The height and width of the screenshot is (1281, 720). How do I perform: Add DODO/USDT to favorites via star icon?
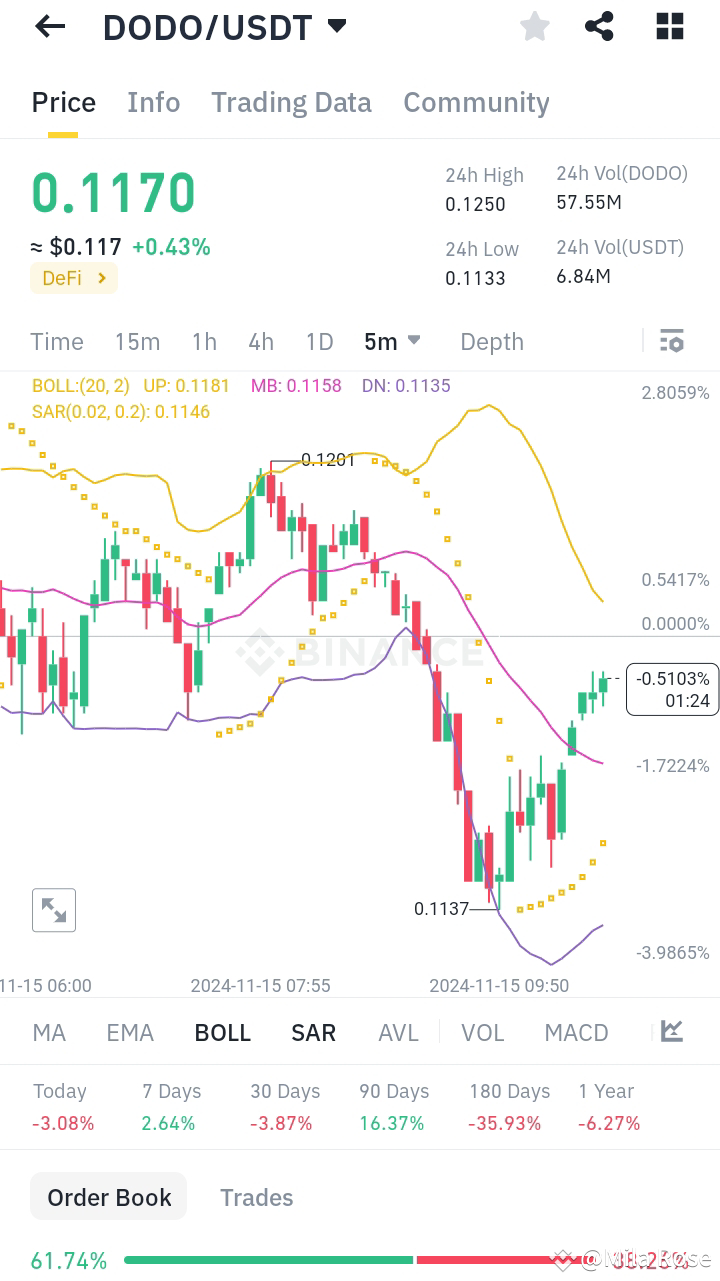pos(534,26)
